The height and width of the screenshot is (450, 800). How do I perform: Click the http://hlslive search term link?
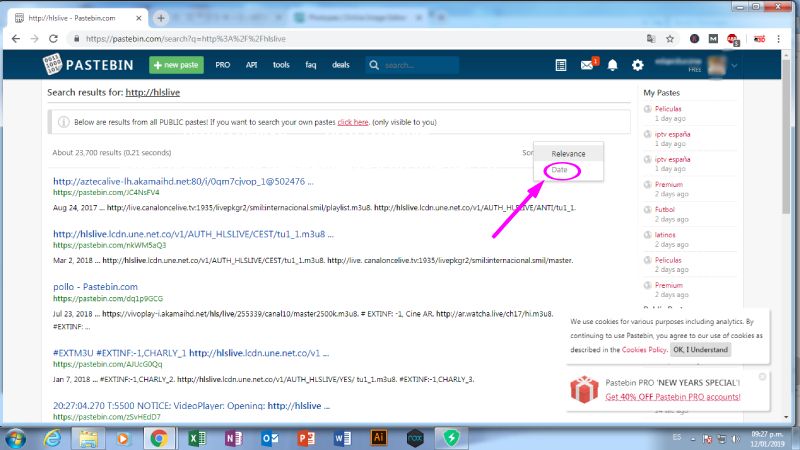(x=153, y=92)
